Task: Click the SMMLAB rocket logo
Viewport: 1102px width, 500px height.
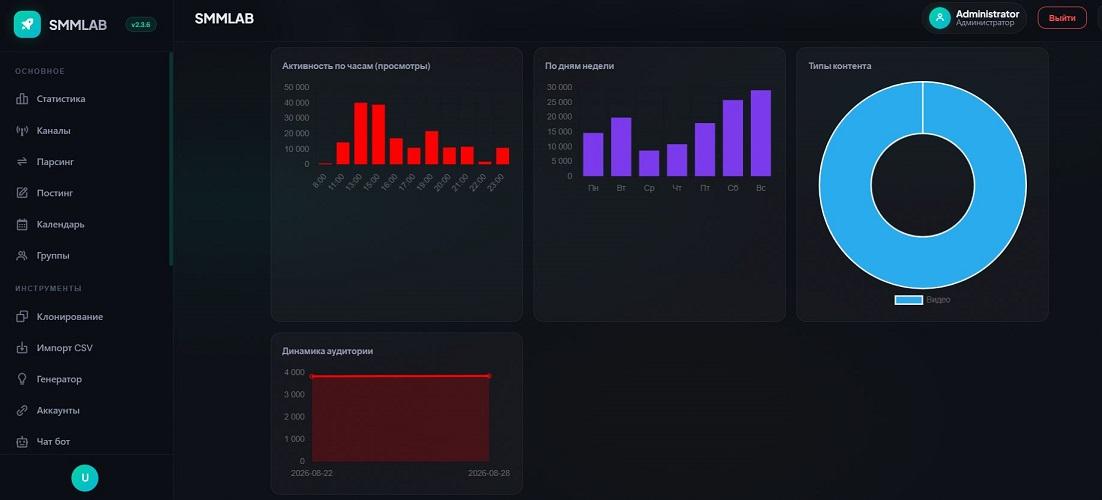Action: click(27, 25)
